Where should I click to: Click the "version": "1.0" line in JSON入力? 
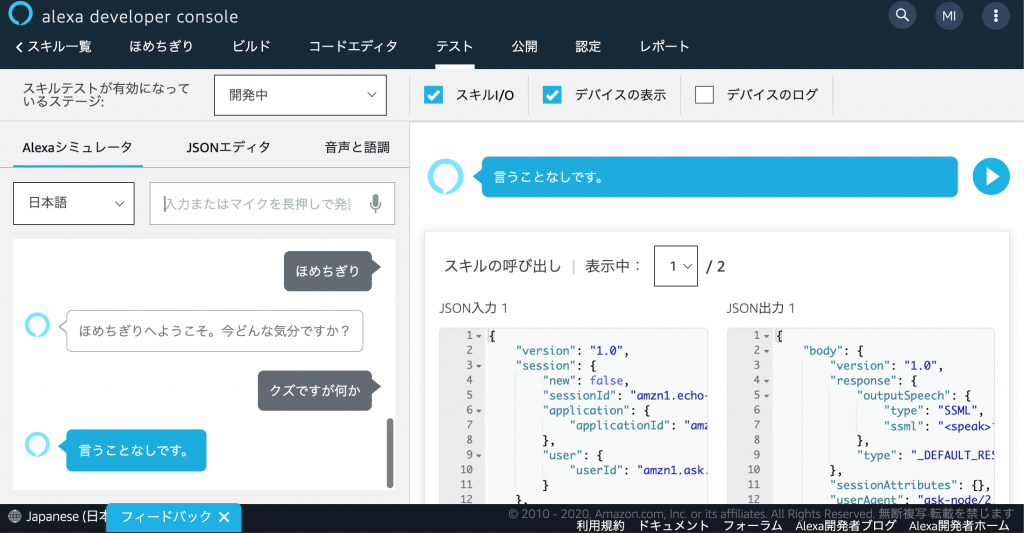click(x=572, y=351)
